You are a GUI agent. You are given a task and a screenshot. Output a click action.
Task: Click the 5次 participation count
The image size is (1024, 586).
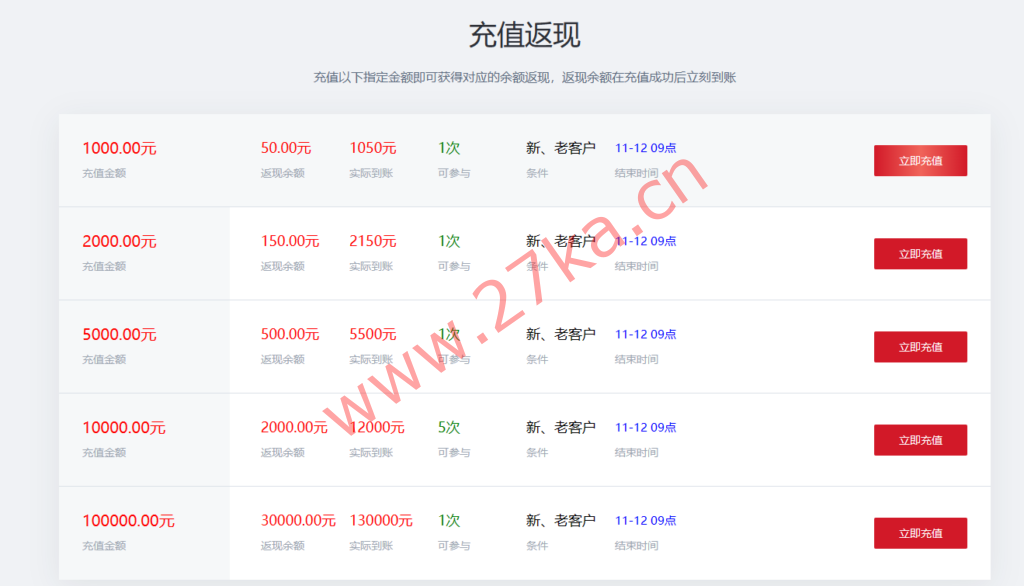(x=449, y=427)
